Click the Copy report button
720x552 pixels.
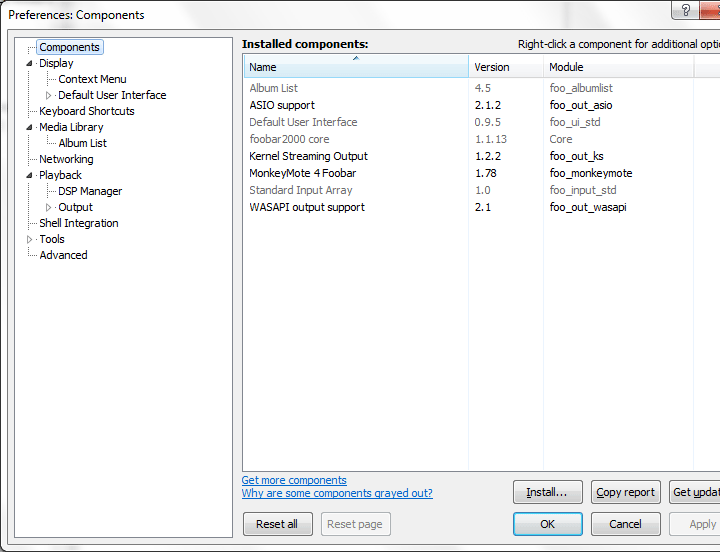625,492
